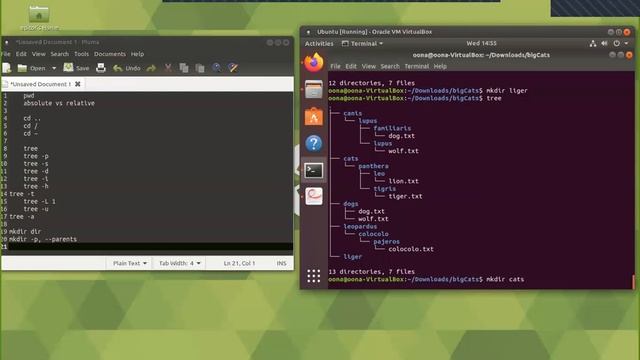Open the terminal's File menu
This screenshot has height=360, width=640.
336,66
